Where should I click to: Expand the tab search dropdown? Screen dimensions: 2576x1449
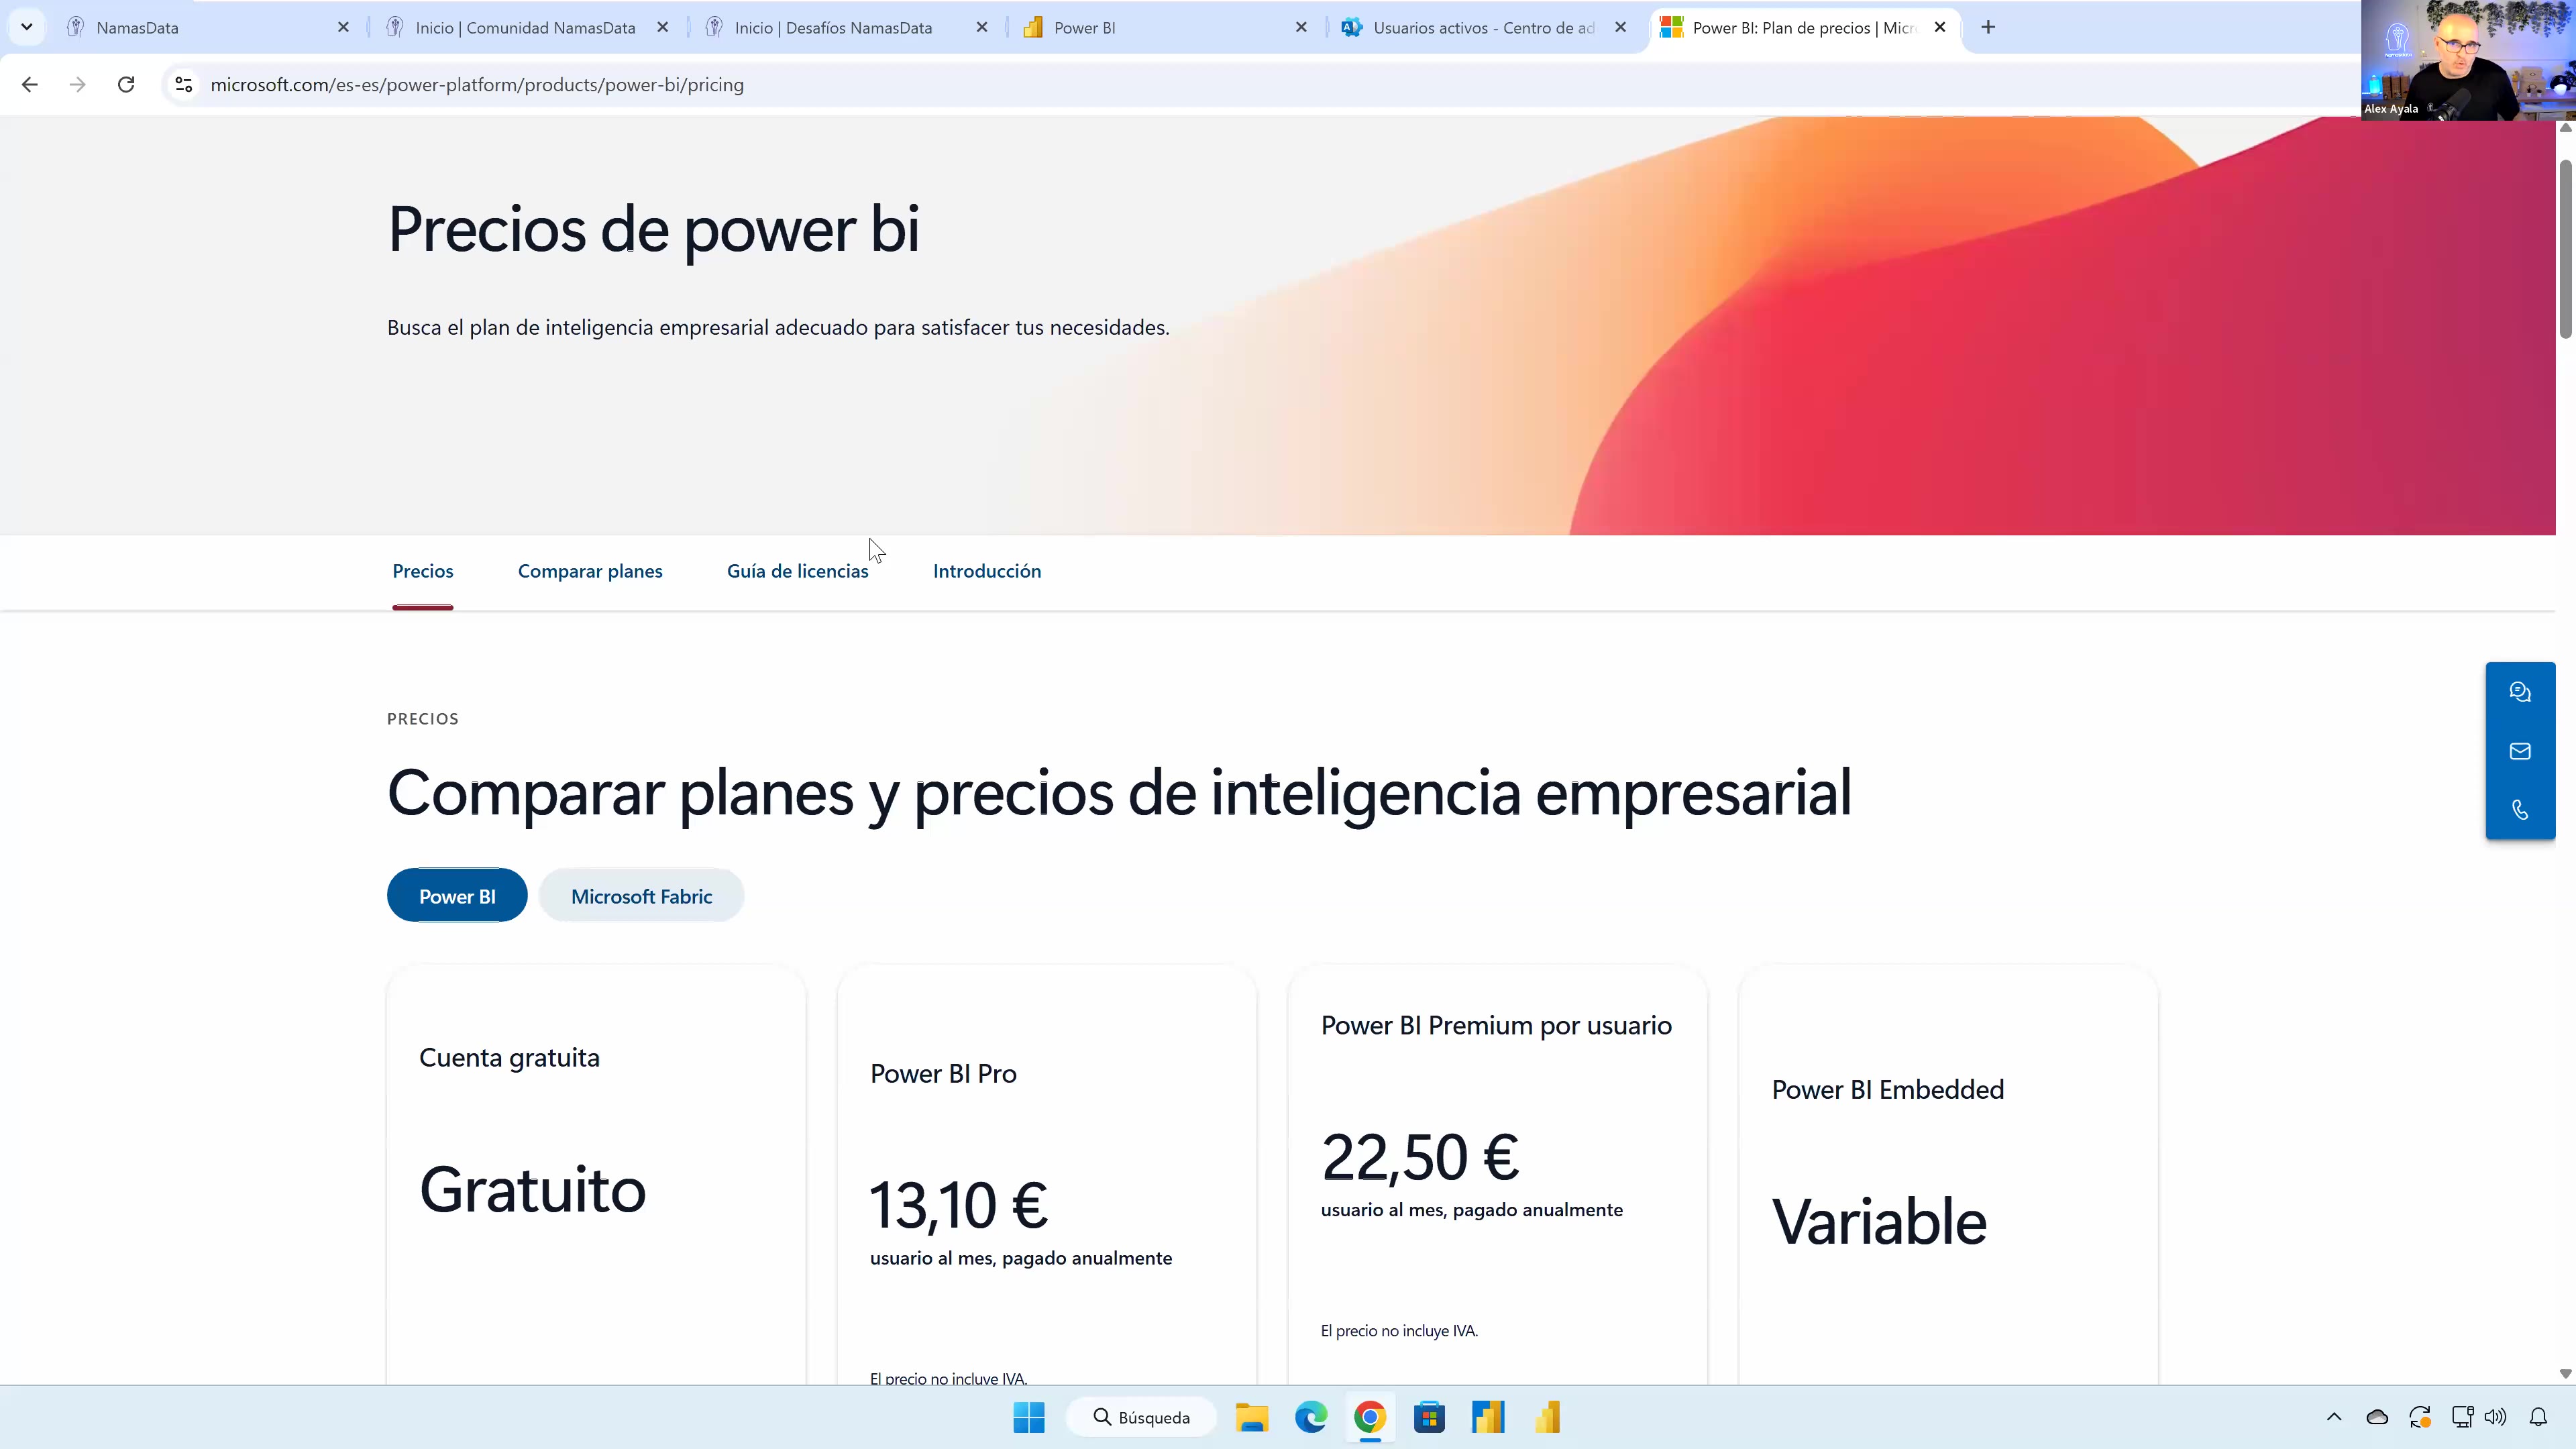27,28
